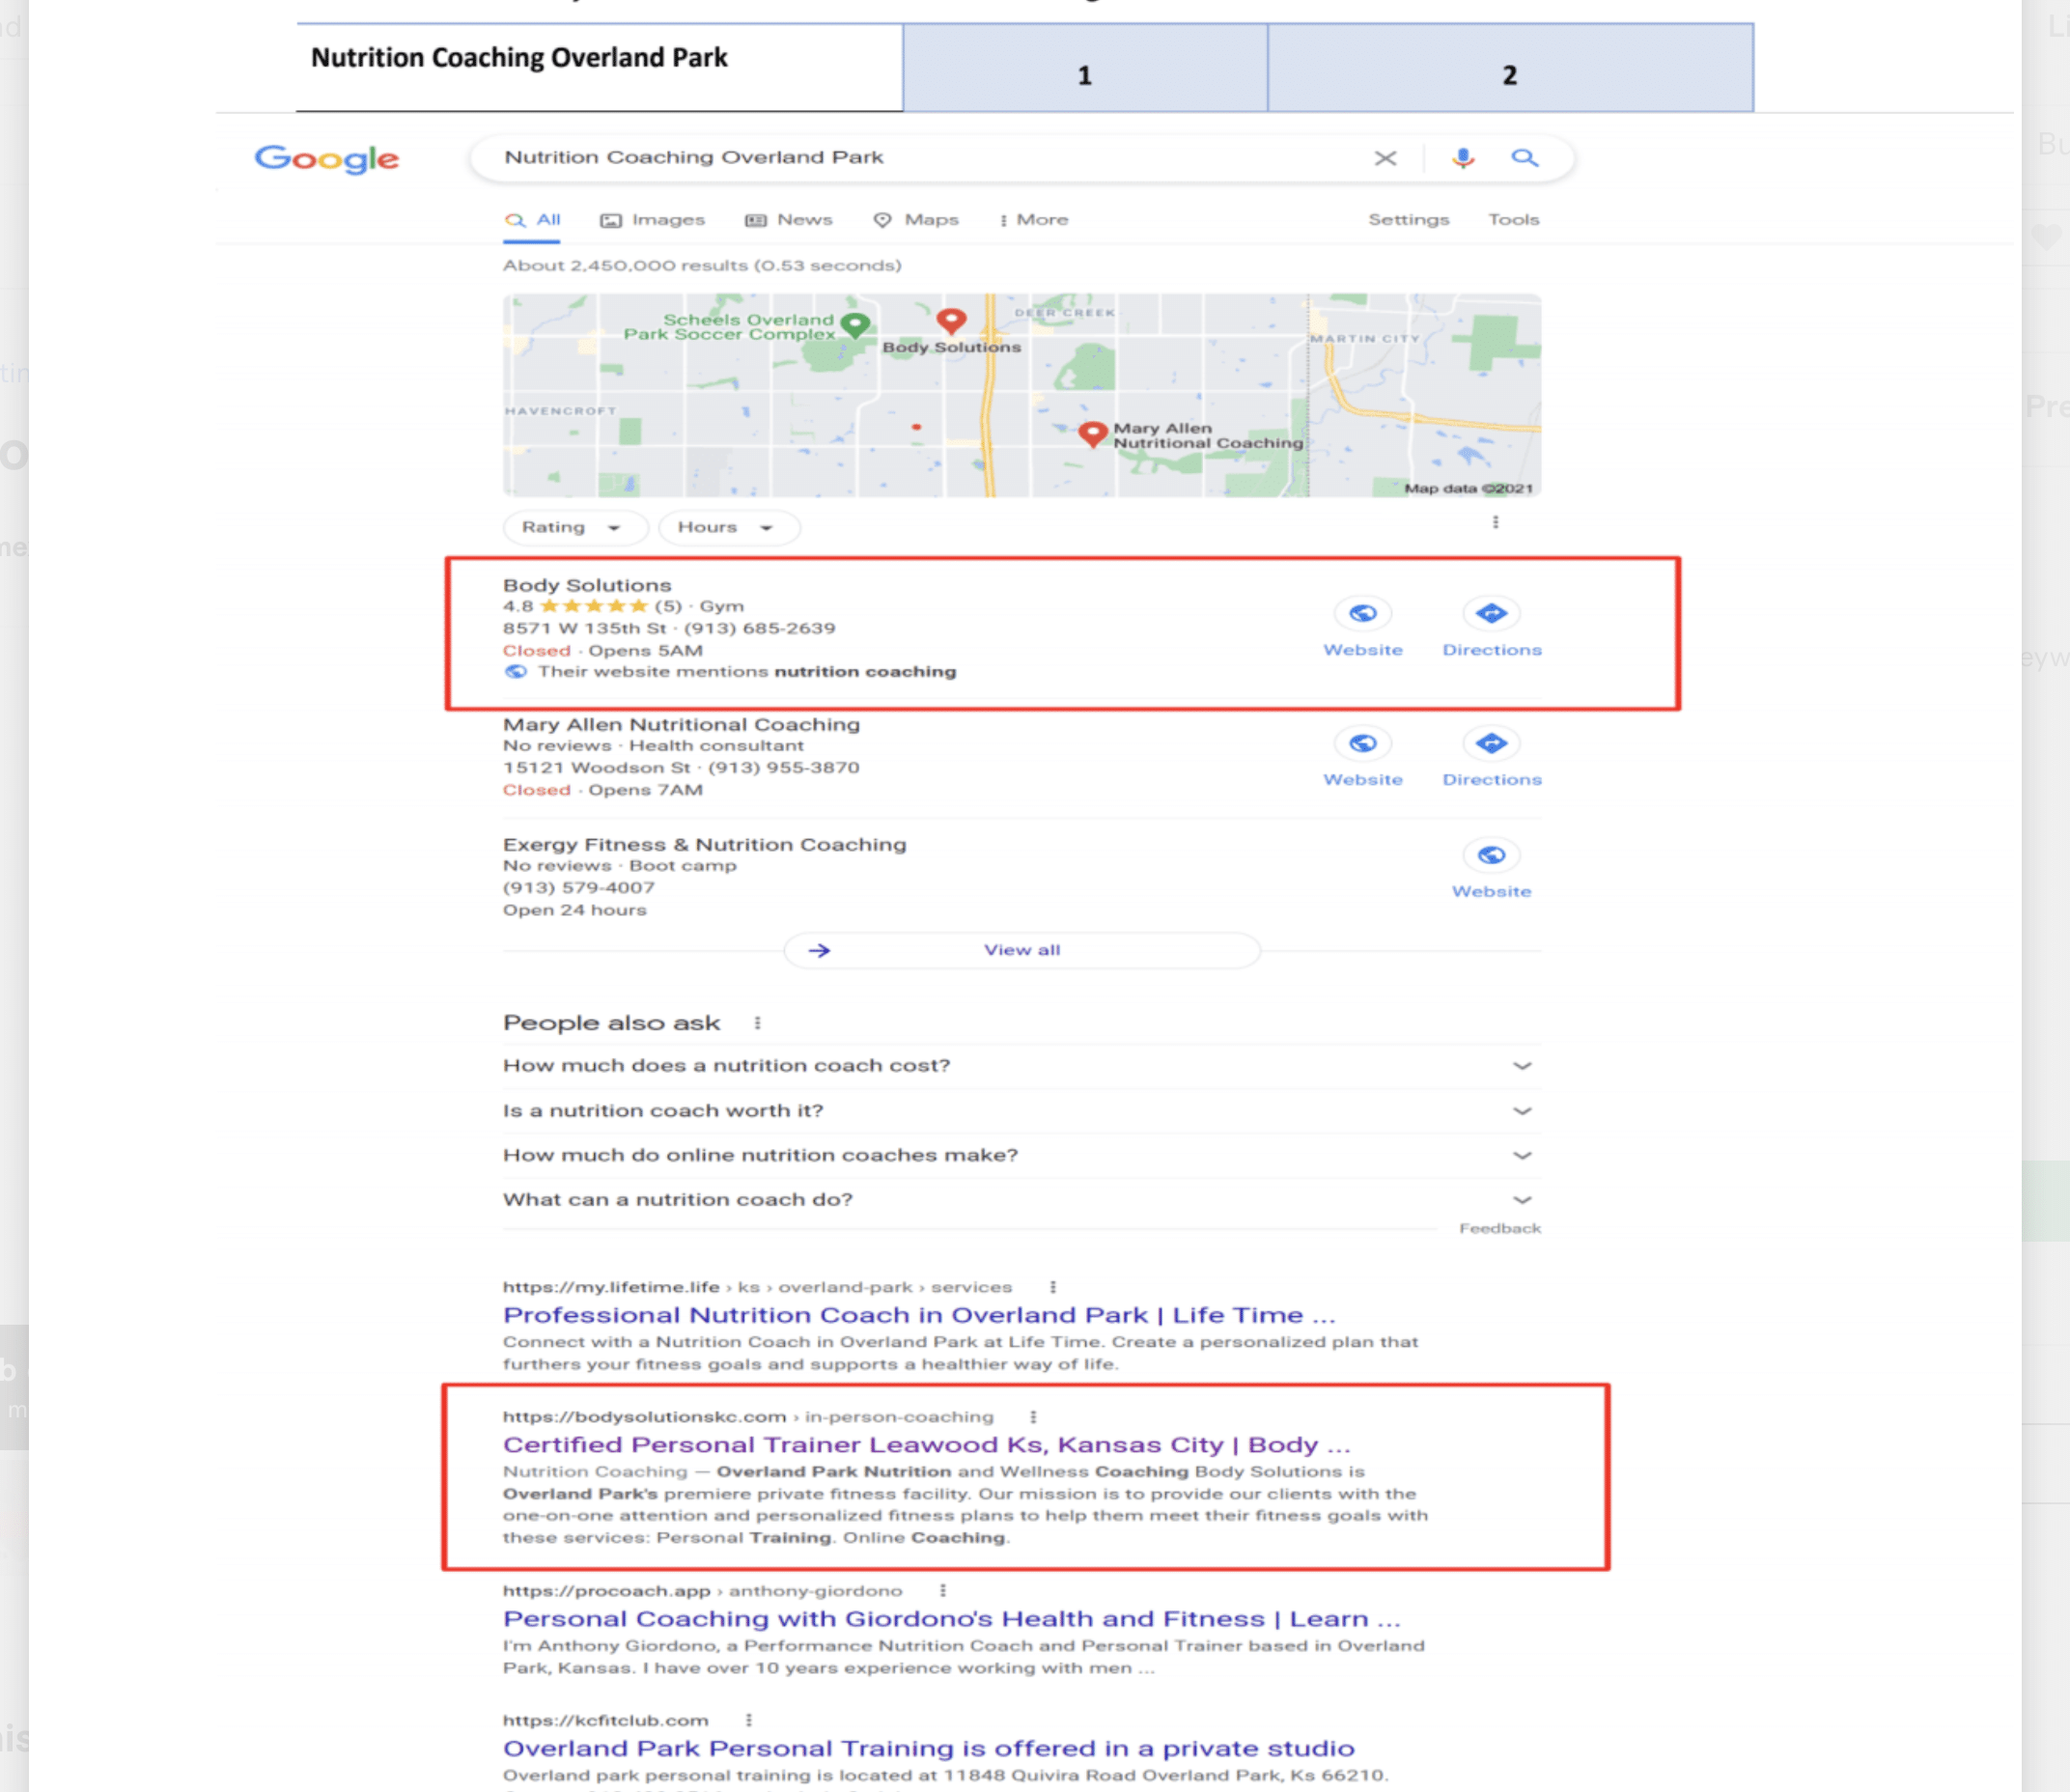Open the three-dot menu beside procoach.app URL
The height and width of the screenshot is (1792, 2070).
tap(942, 1591)
